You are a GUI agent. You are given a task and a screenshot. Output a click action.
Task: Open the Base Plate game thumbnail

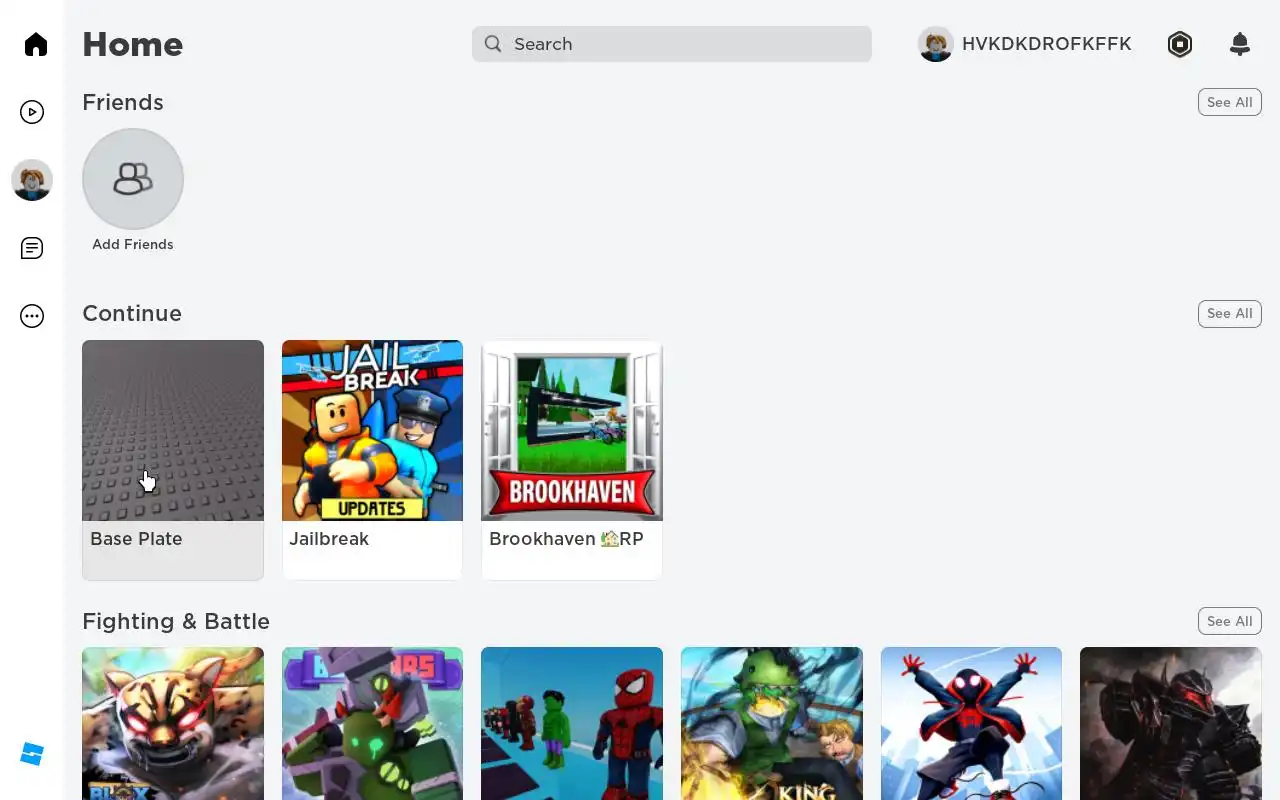[x=173, y=430]
